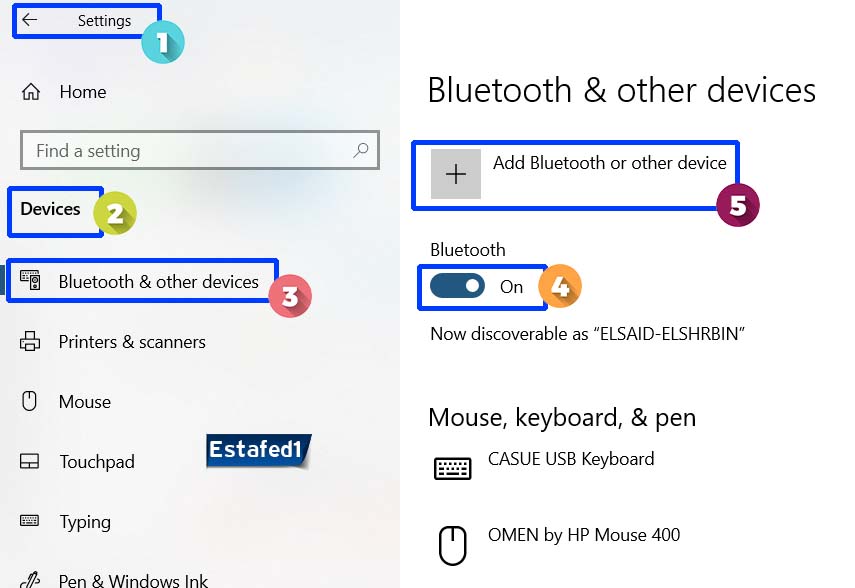The width and height of the screenshot is (855, 588).
Task: Click the Typing keyboard icon
Action: [30, 521]
